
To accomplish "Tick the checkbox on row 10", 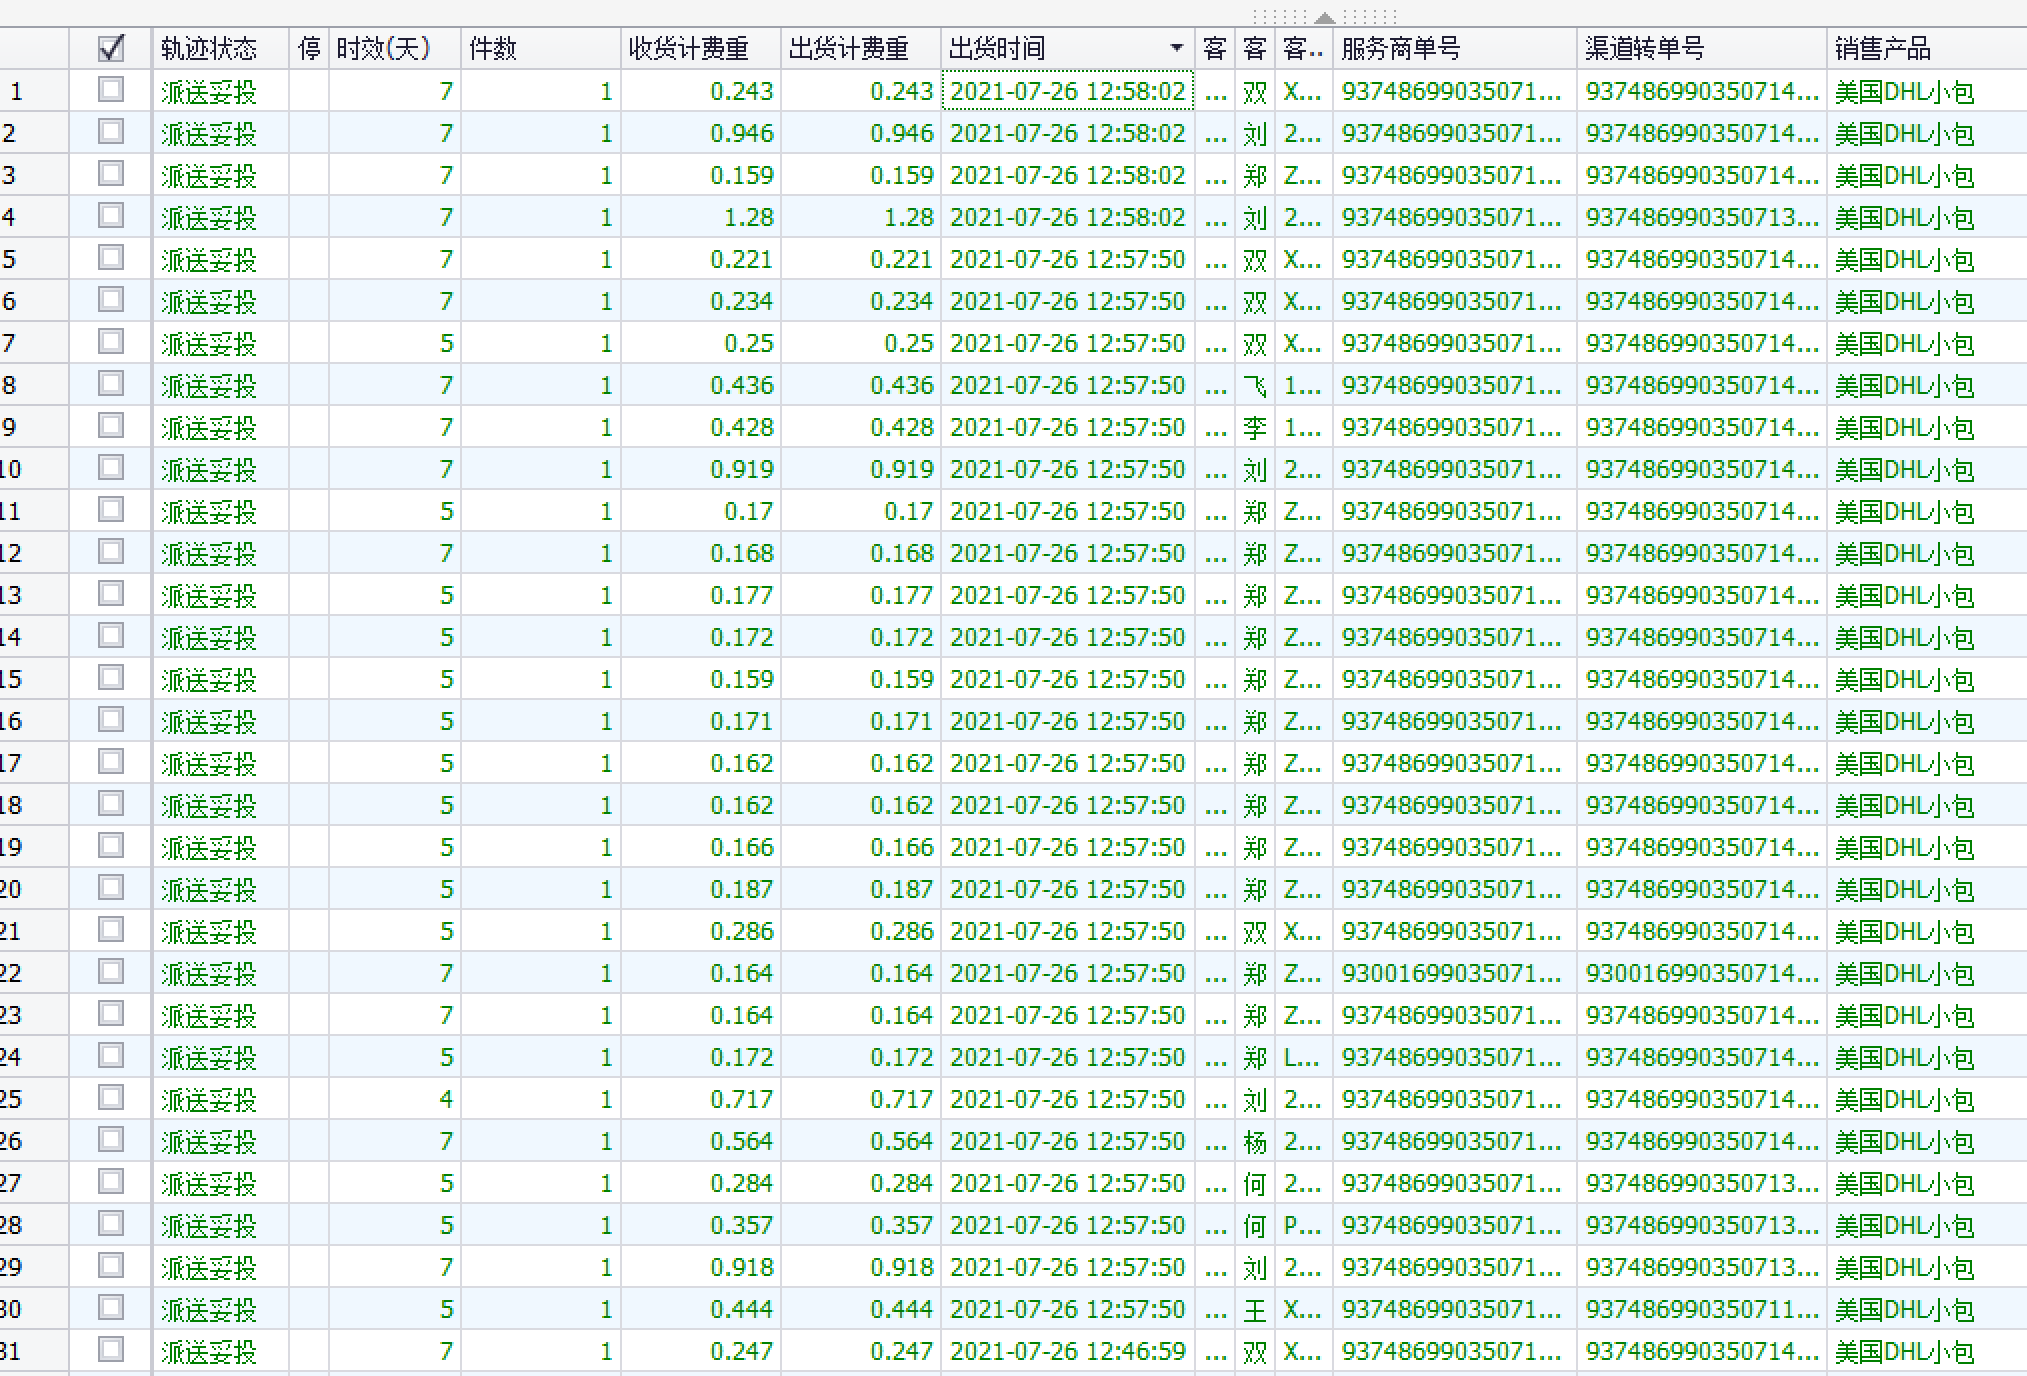I will point(111,468).
